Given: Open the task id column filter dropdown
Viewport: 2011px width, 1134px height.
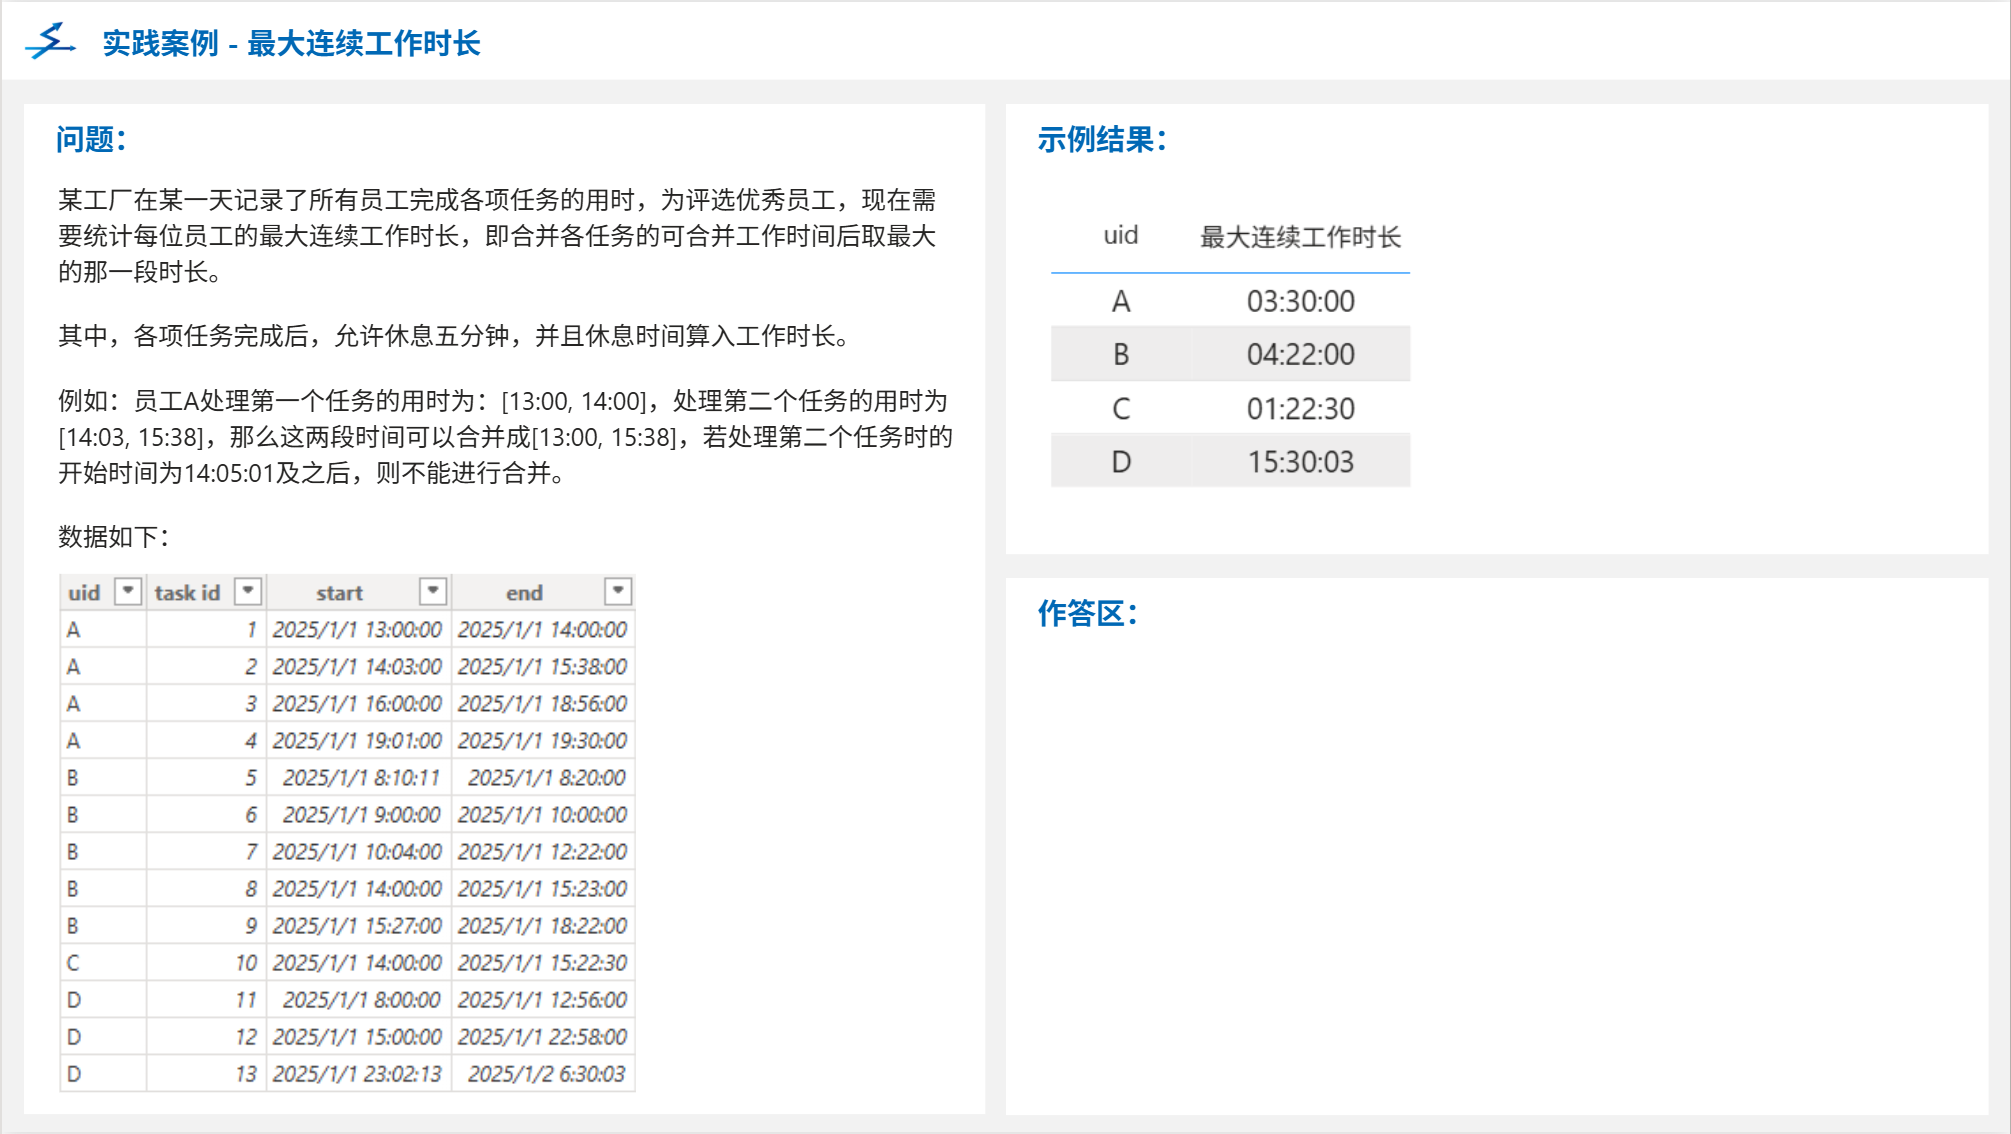Looking at the screenshot, I should 247,591.
